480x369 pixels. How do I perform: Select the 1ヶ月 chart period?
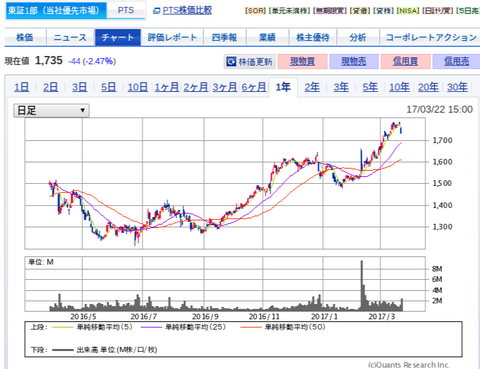(x=167, y=87)
